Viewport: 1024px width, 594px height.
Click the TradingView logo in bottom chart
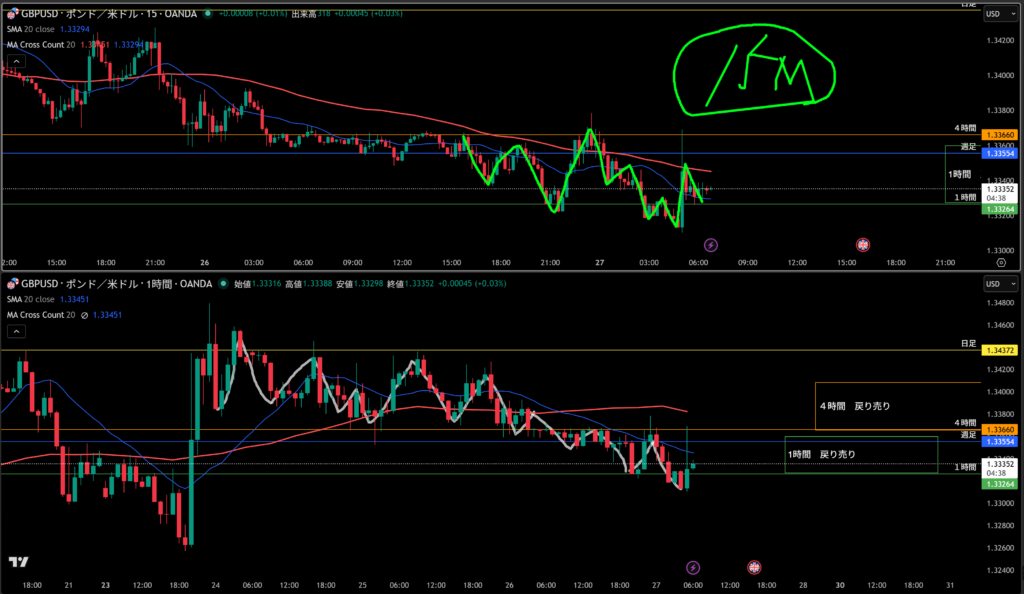coord(17,562)
